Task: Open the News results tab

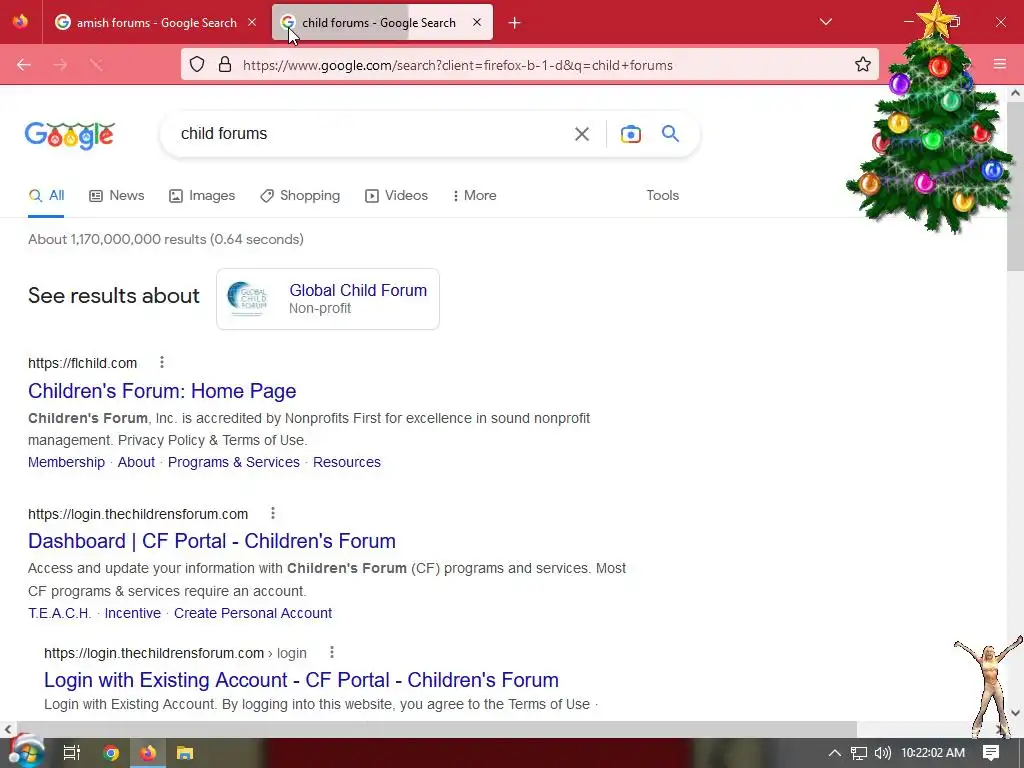Action: click(117, 195)
